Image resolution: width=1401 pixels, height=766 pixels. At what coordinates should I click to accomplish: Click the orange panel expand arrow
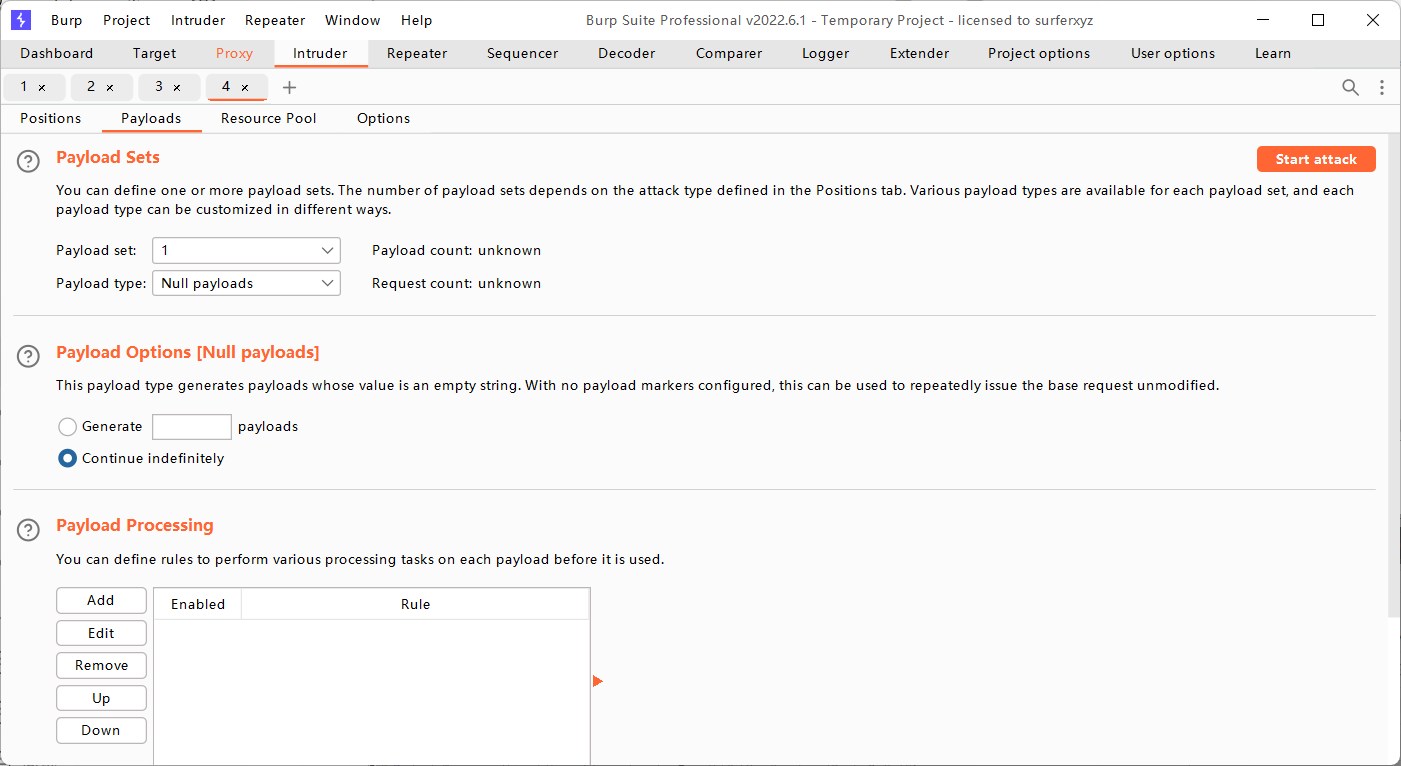598,681
